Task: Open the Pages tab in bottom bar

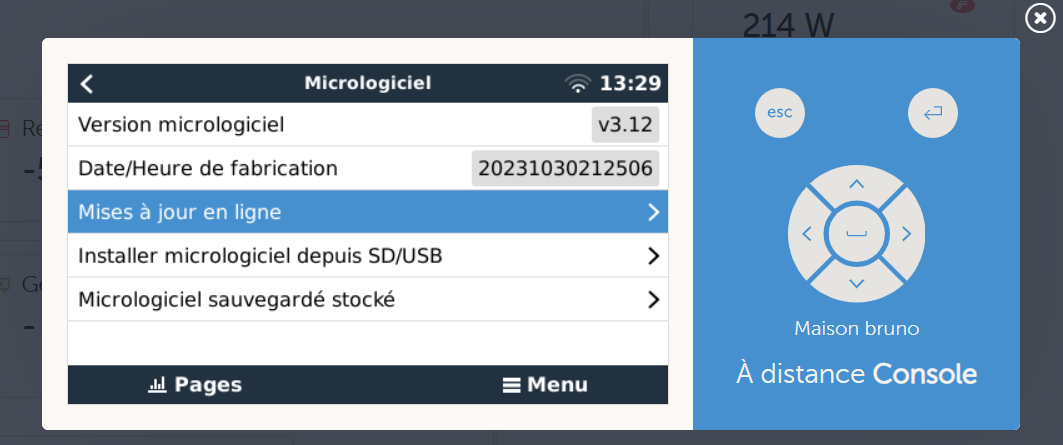Action: 195,385
